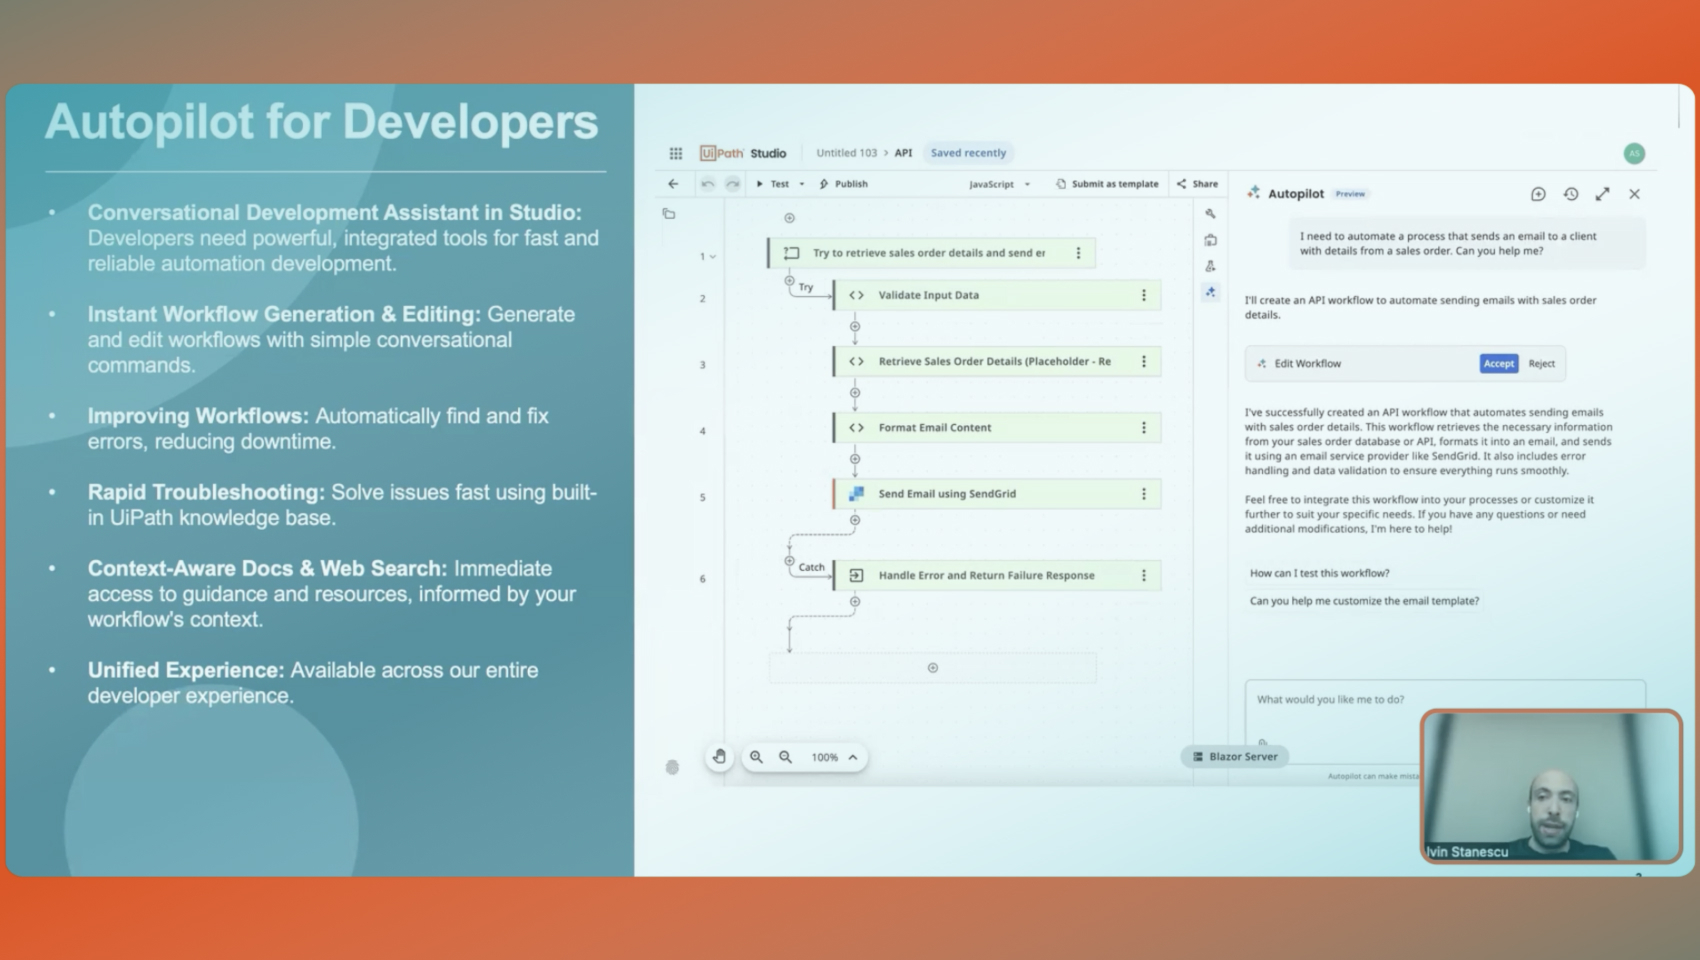The width and height of the screenshot is (1700, 960).
Task: Open options menu for Format Email Content
Action: 1144,427
